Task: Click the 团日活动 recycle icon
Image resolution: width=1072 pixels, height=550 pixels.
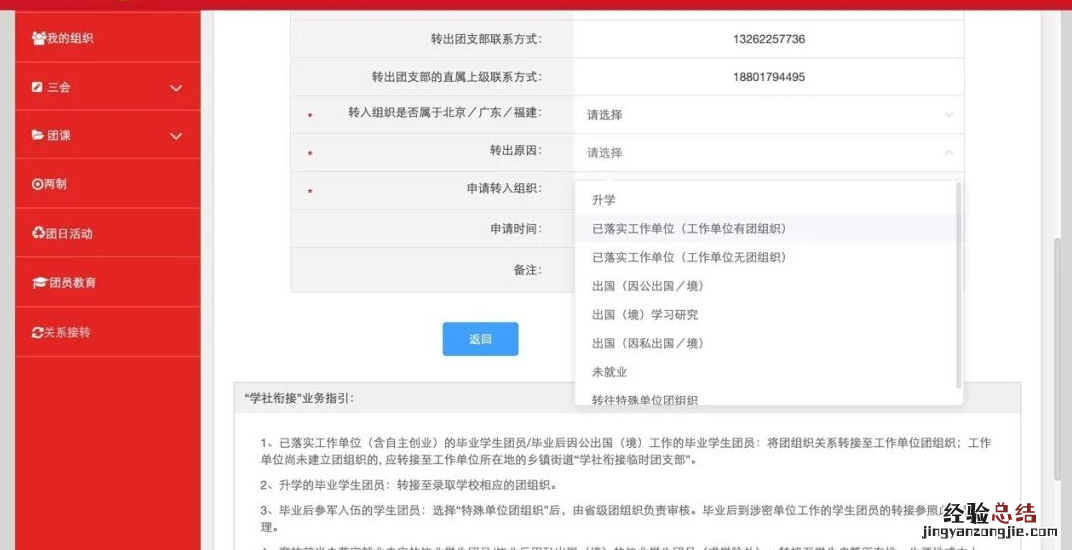Action: tap(38, 234)
